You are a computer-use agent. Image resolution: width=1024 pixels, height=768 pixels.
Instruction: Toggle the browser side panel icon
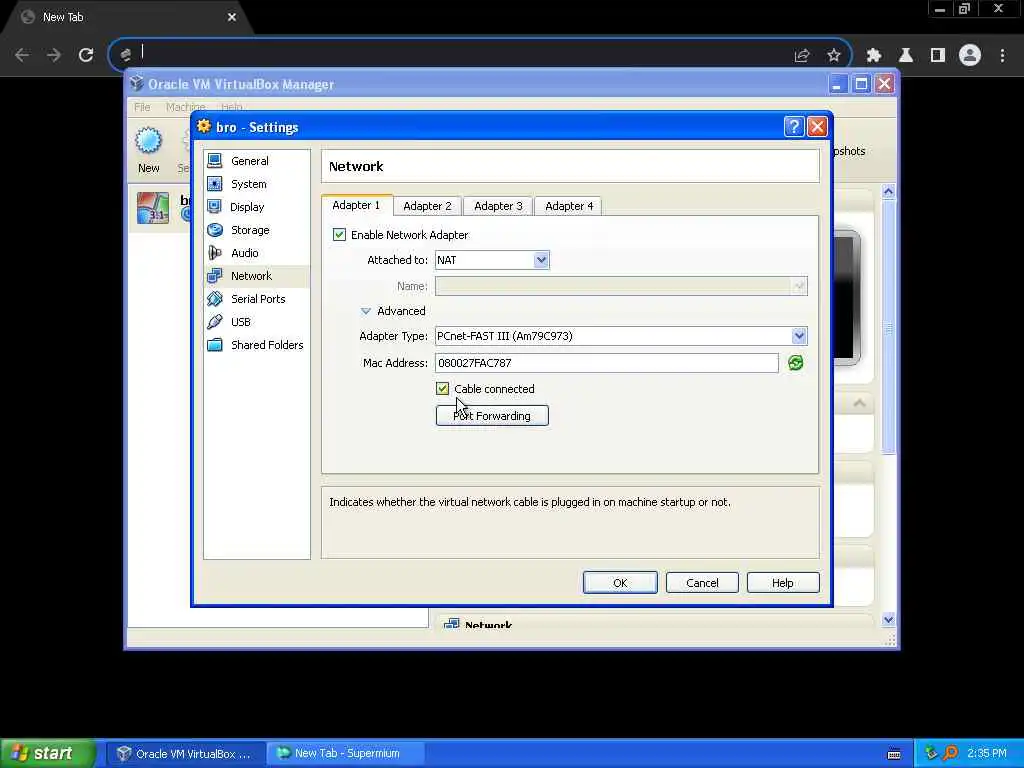click(938, 56)
